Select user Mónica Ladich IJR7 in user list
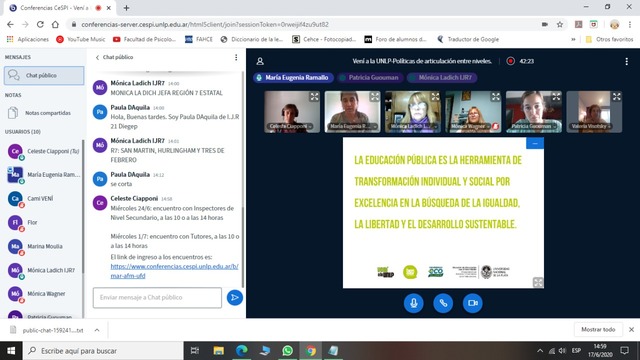This screenshot has height=360, width=640. click(x=44, y=270)
